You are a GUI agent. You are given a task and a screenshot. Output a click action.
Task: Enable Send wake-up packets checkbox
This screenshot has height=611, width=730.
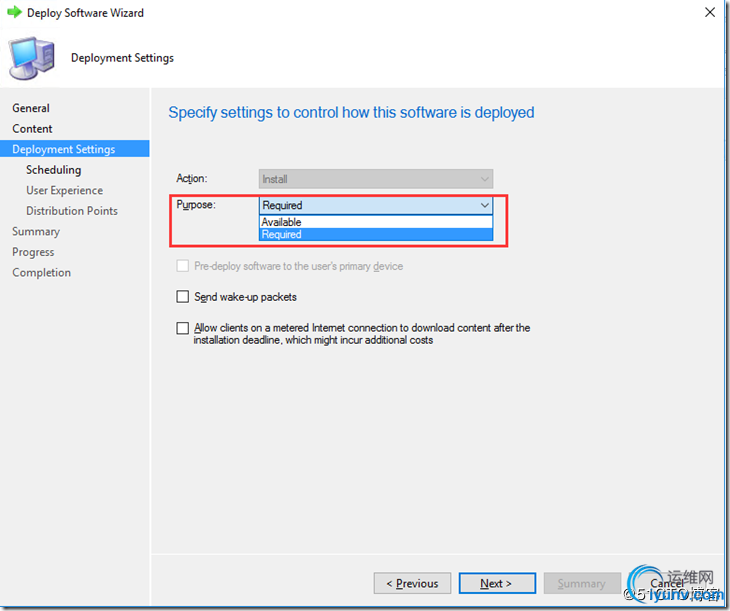coord(182,297)
